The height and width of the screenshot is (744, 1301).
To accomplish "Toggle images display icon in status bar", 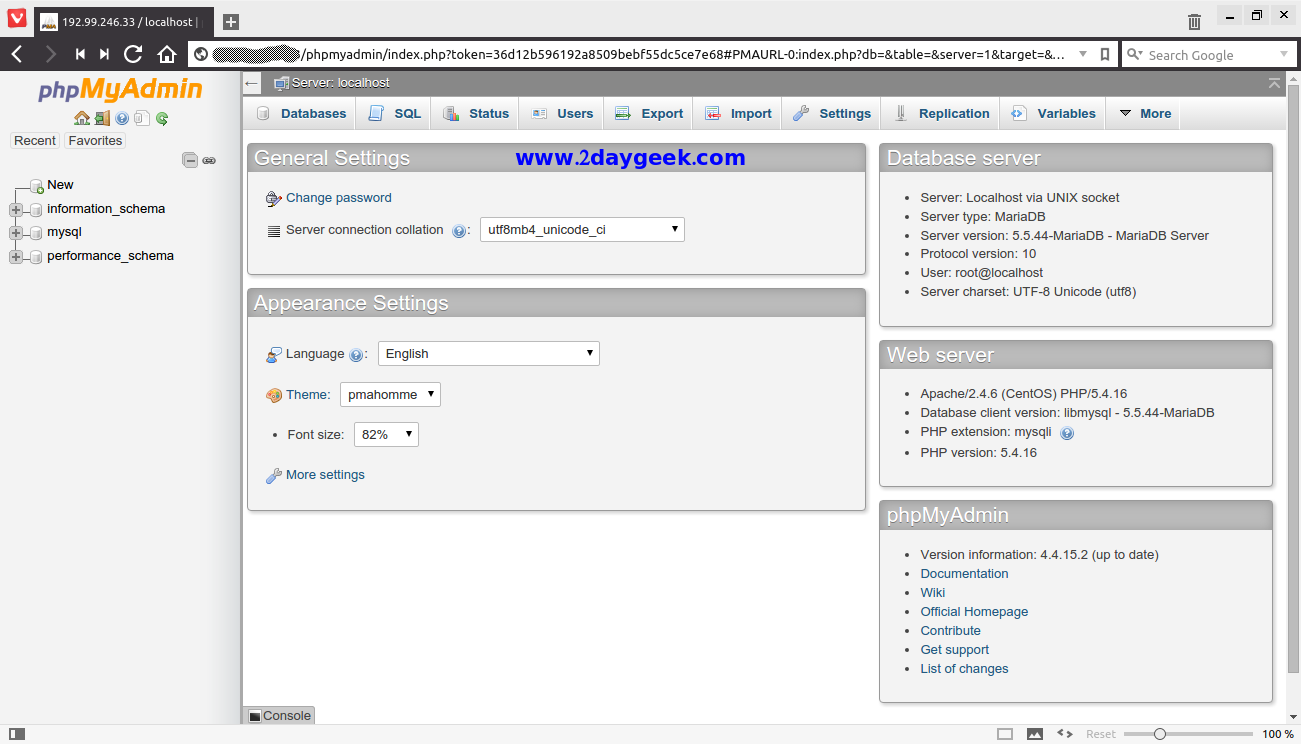I will 1035,734.
